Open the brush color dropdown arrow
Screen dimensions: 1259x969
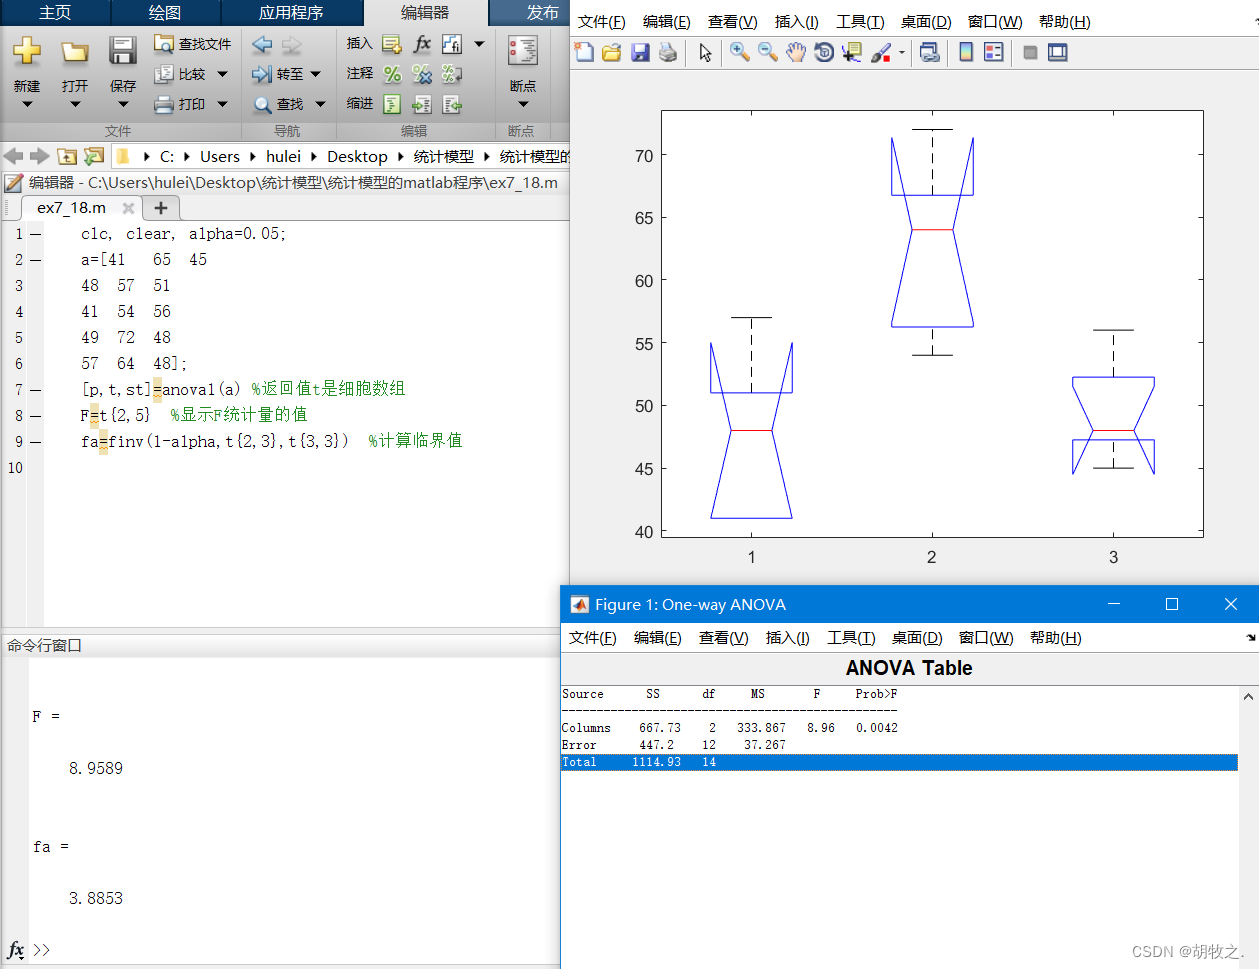tap(902, 53)
